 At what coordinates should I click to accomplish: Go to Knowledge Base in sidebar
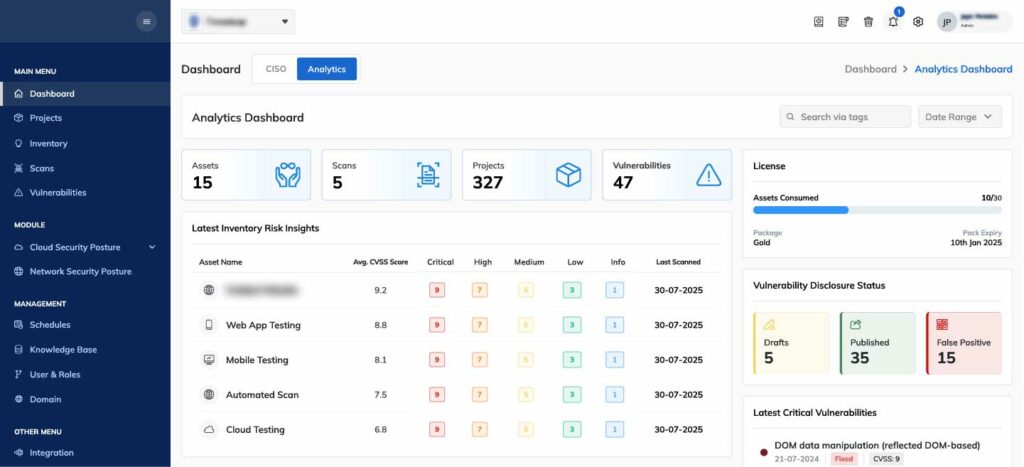pos(63,350)
